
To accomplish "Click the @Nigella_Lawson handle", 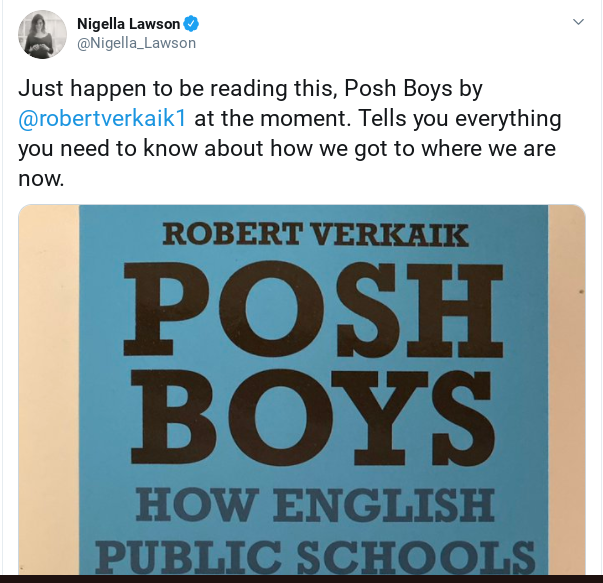I will (136, 43).
